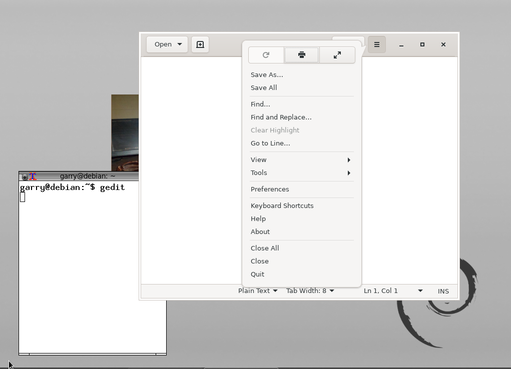Click the terminal title garry@debian: ~
Viewport: 511px width, 369px height.
87,176
